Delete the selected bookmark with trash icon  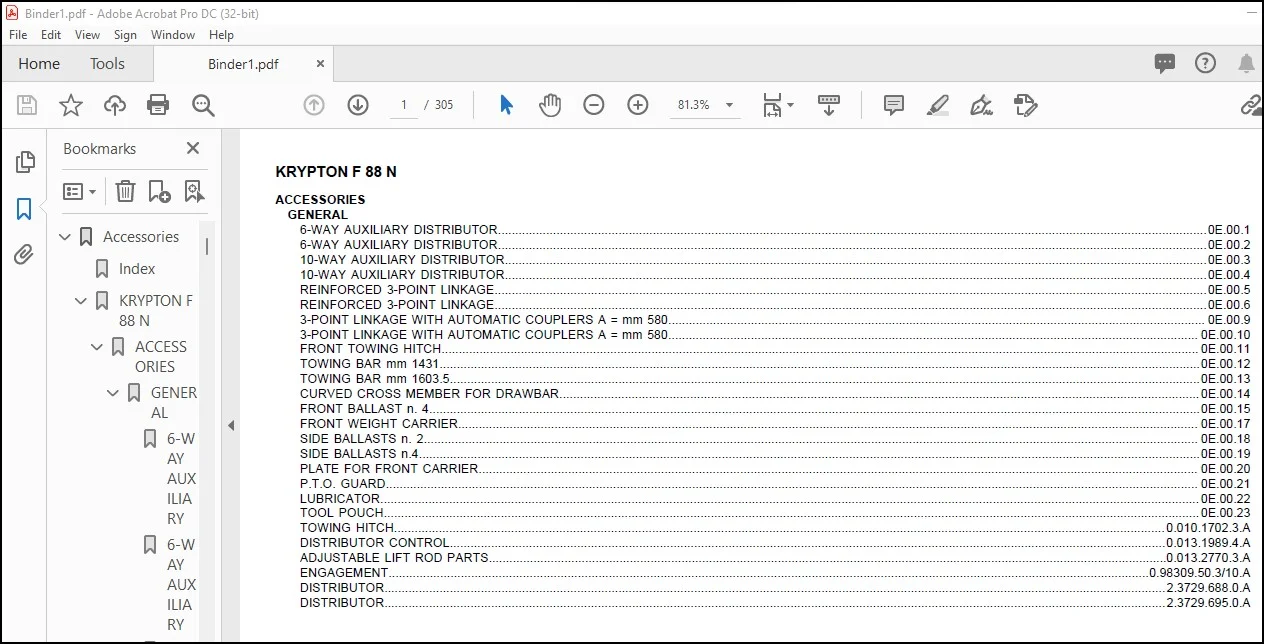(125, 191)
